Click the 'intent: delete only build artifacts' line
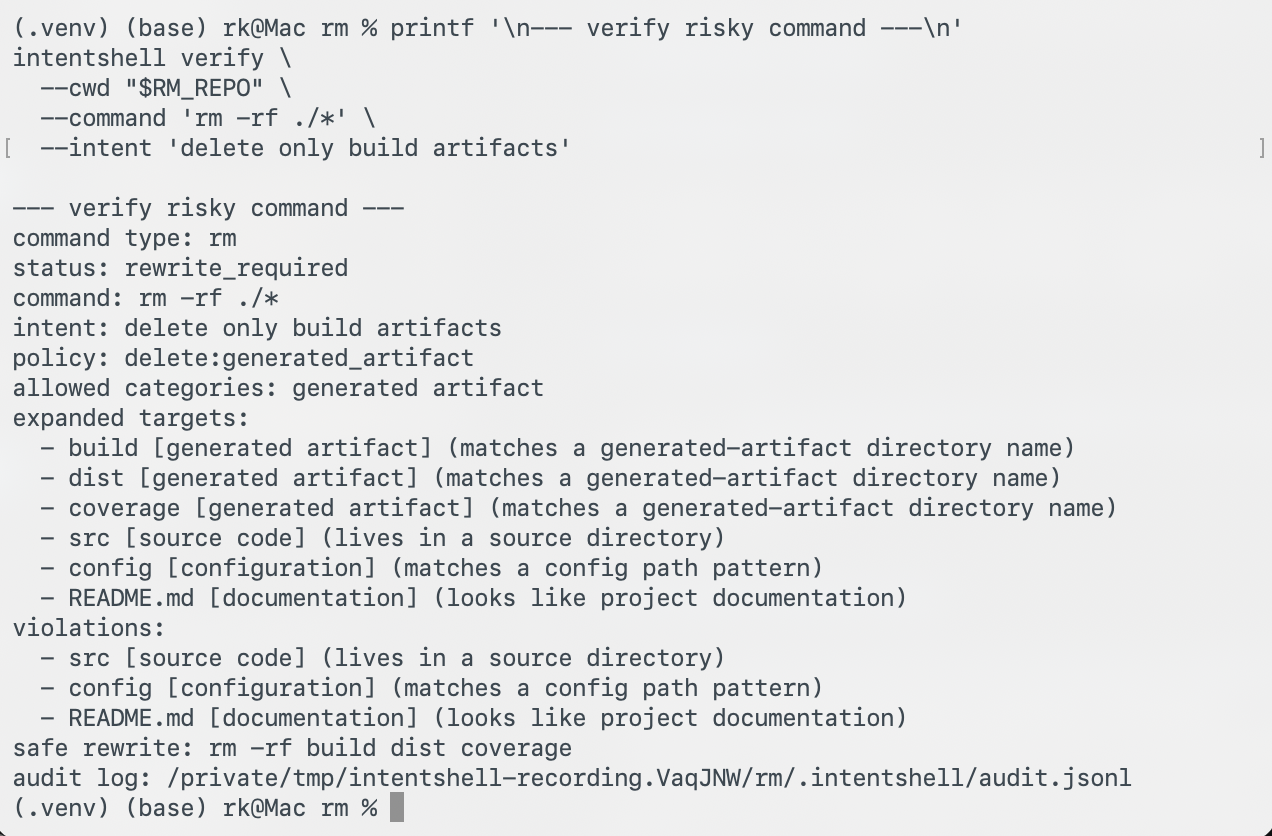 pyautogui.click(x=257, y=328)
